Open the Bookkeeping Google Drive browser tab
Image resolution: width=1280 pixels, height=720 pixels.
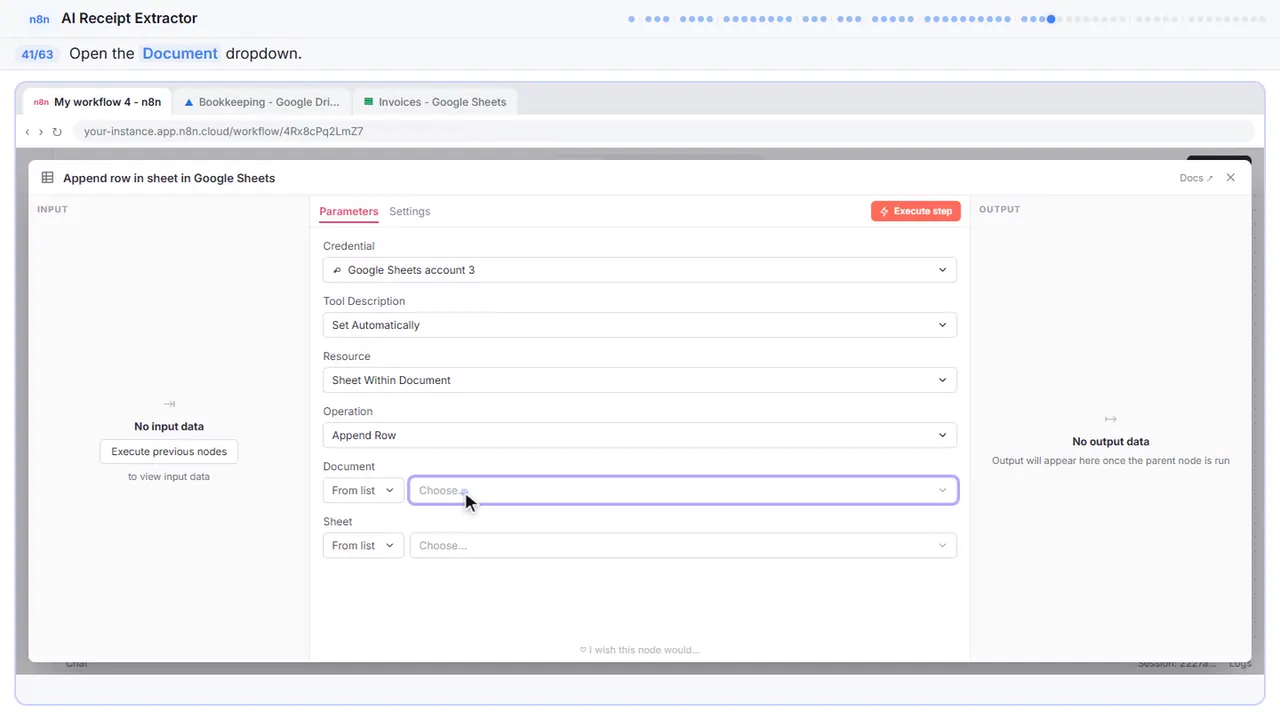tap(262, 102)
